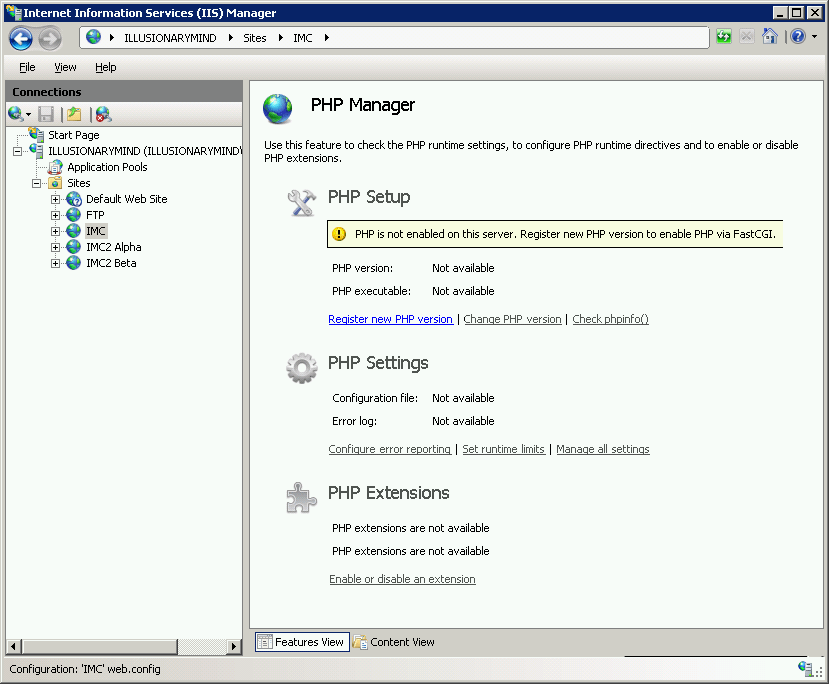Select the Application Pools icon

coord(56,167)
